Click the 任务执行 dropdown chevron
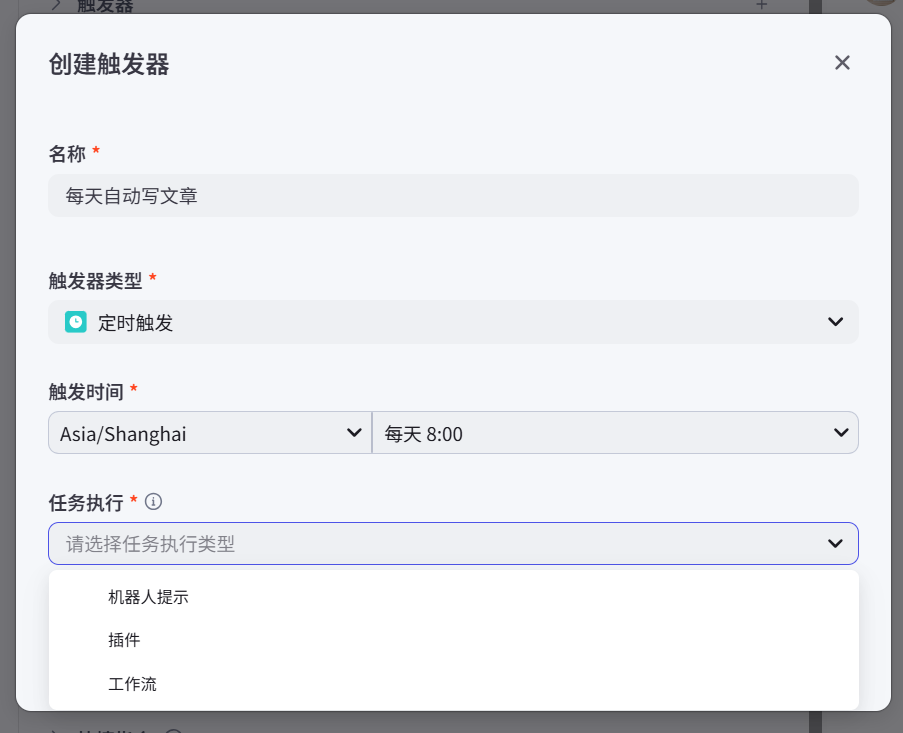 pos(835,544)
